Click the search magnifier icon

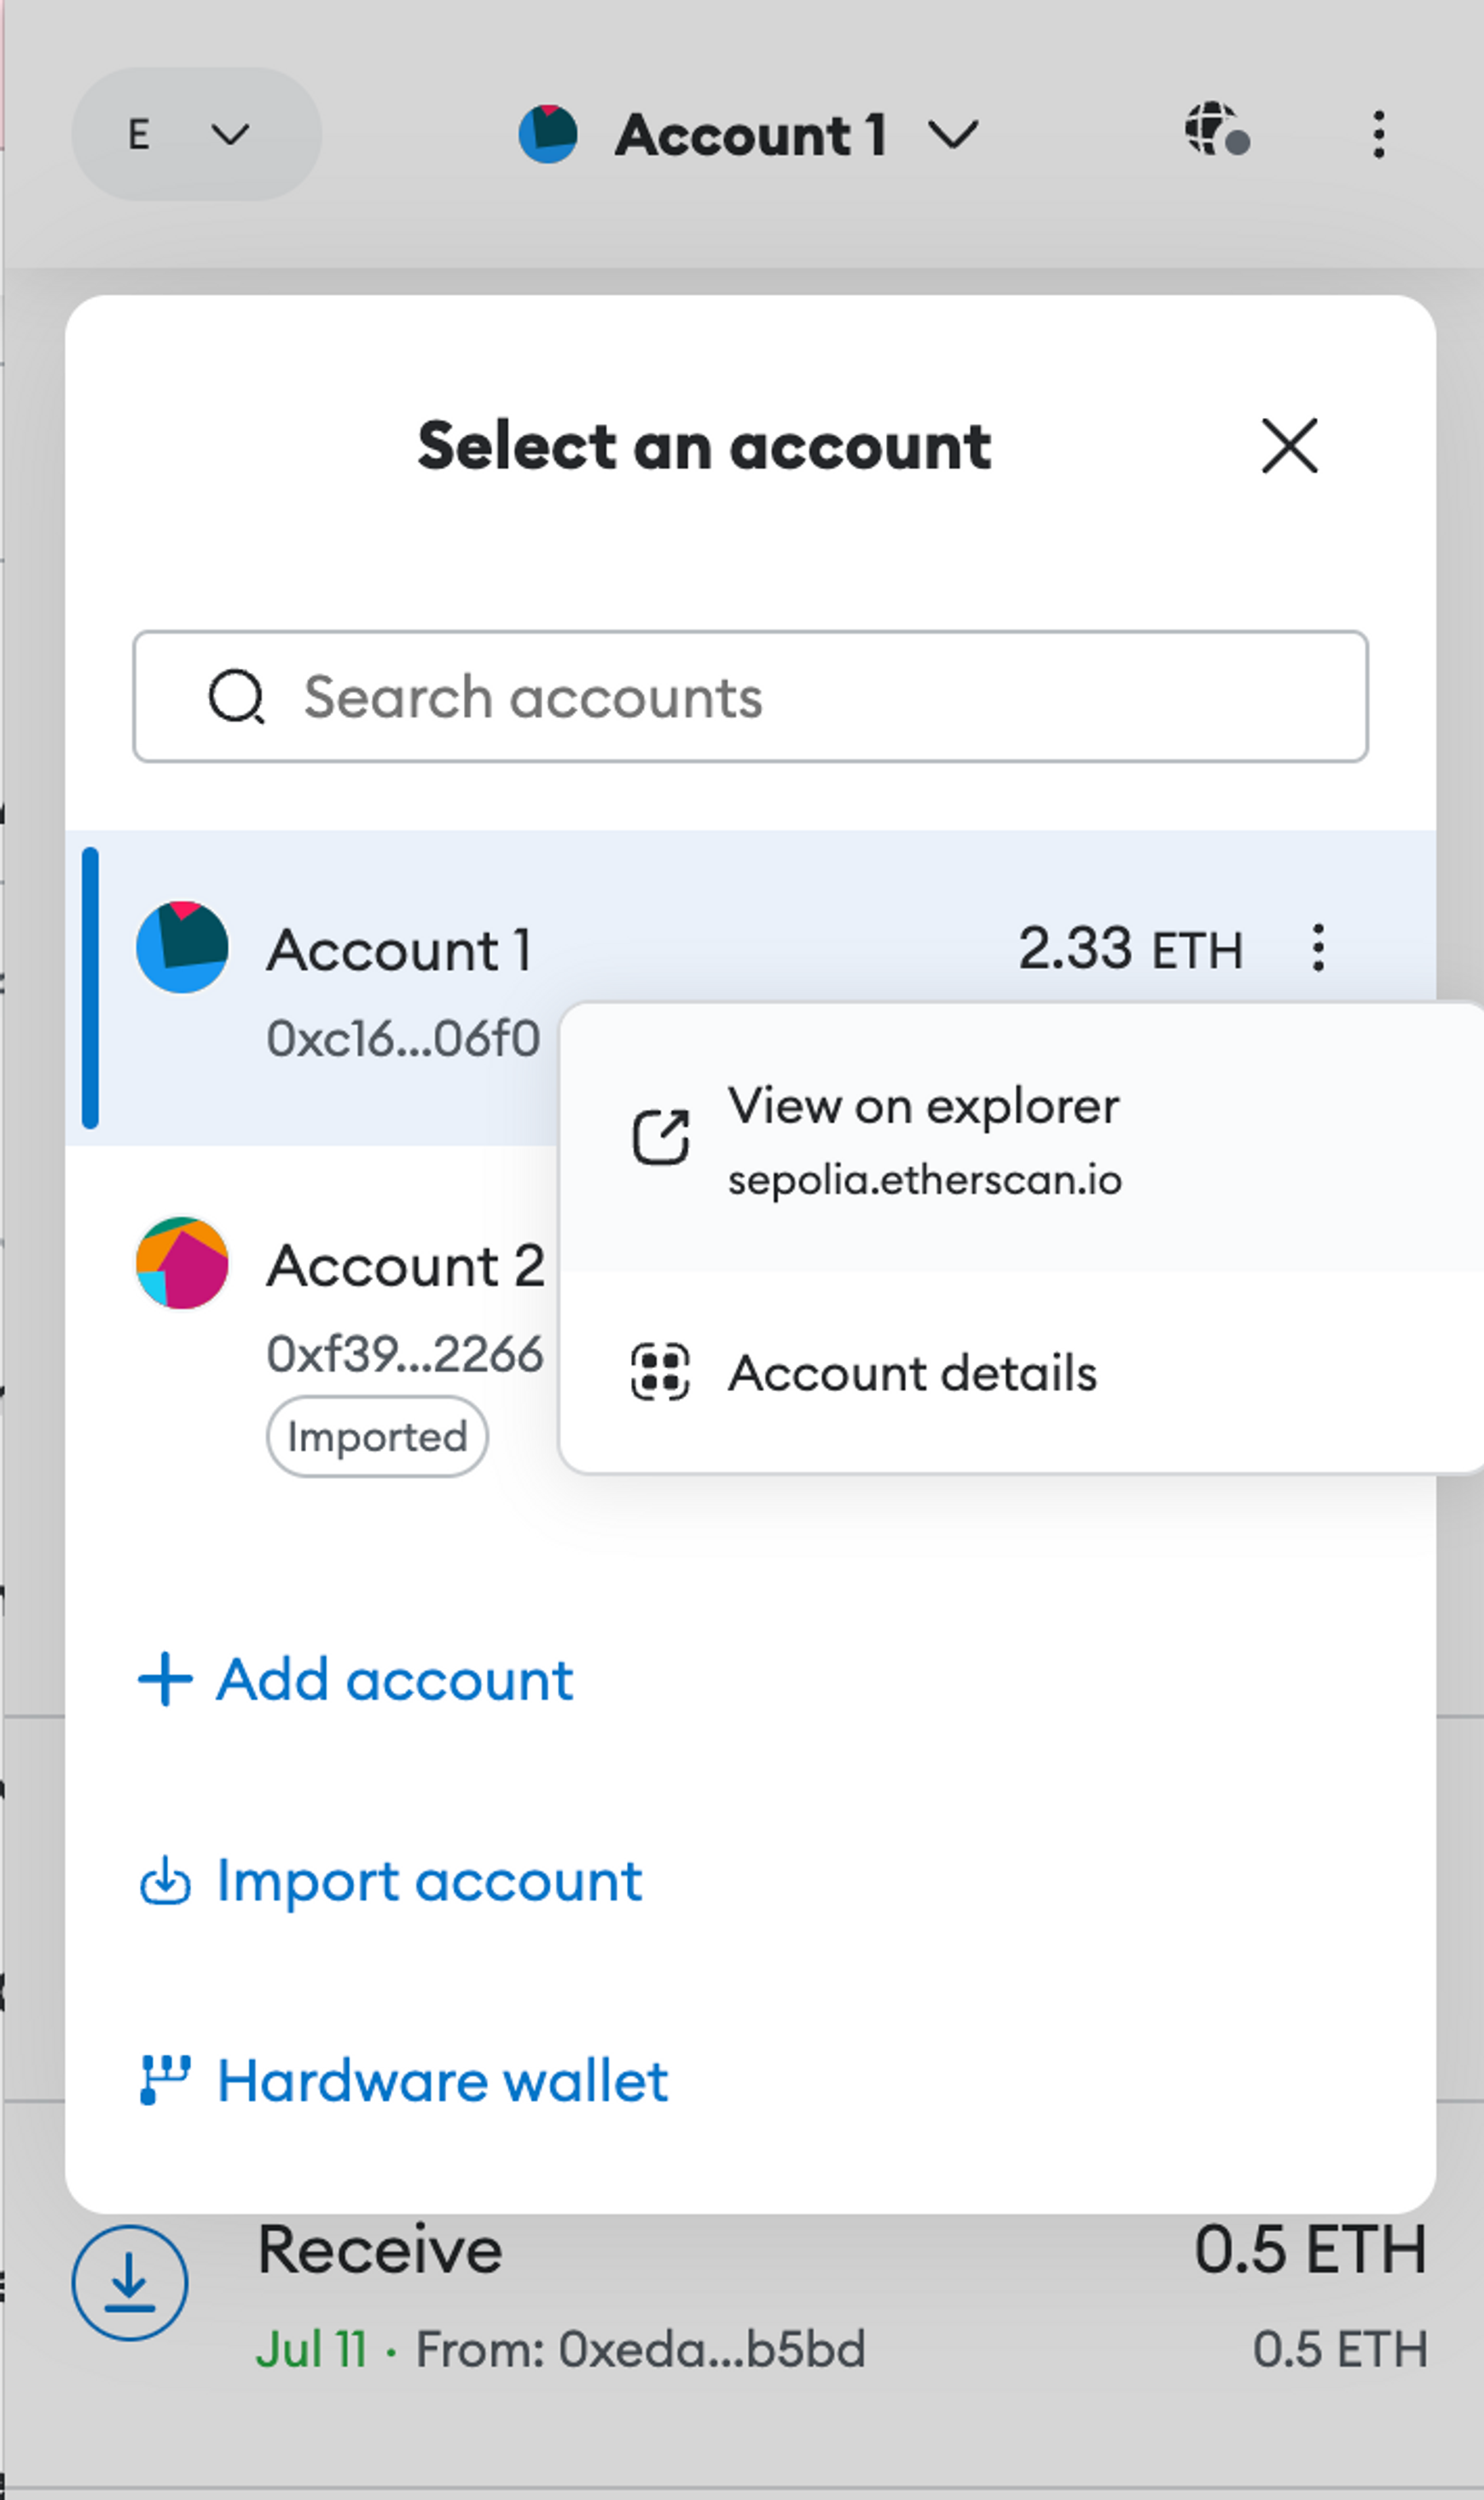point(236,696)
